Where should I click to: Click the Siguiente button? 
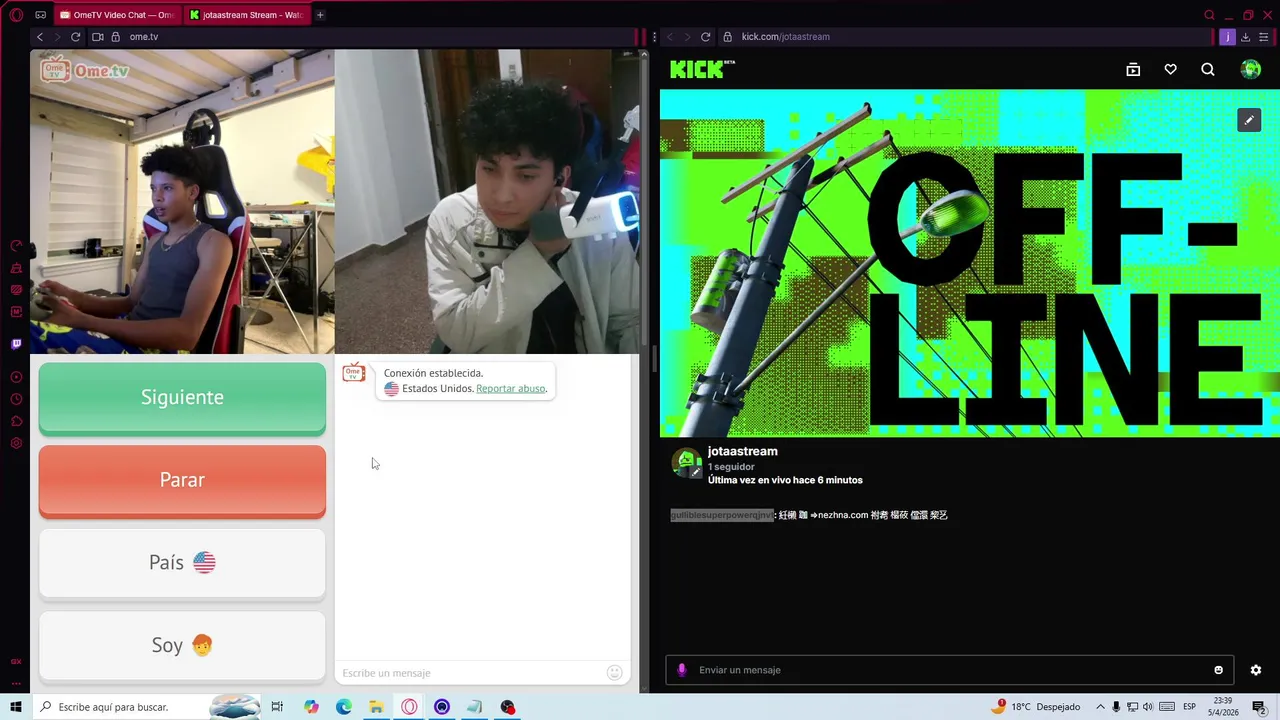coord(182,398)
